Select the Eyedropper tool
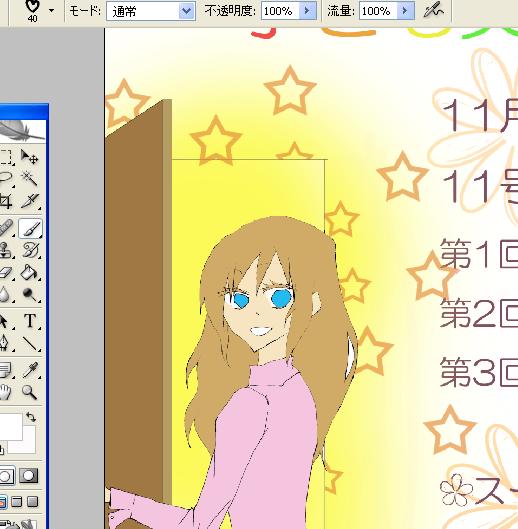Viewport: 518px width, 529px height. [x=30, y=370]
